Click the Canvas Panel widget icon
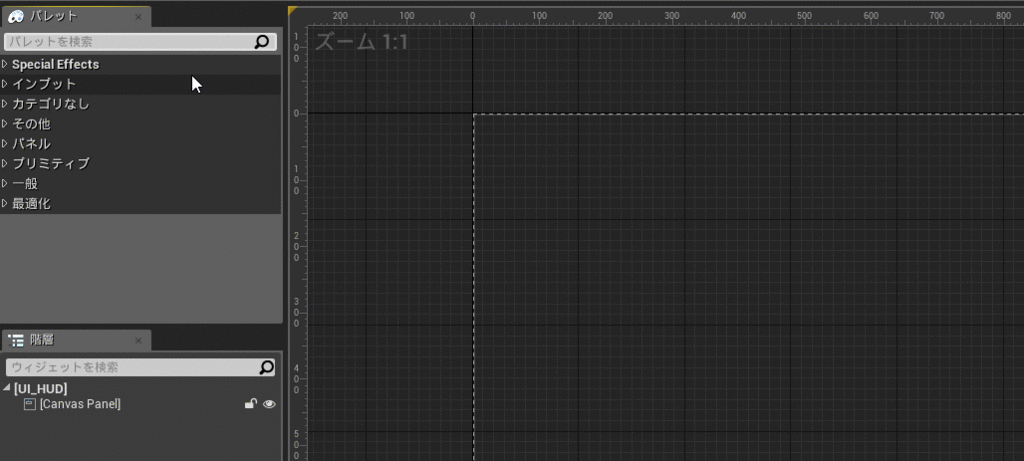The image size is (1024, 461). coord(29,404)
